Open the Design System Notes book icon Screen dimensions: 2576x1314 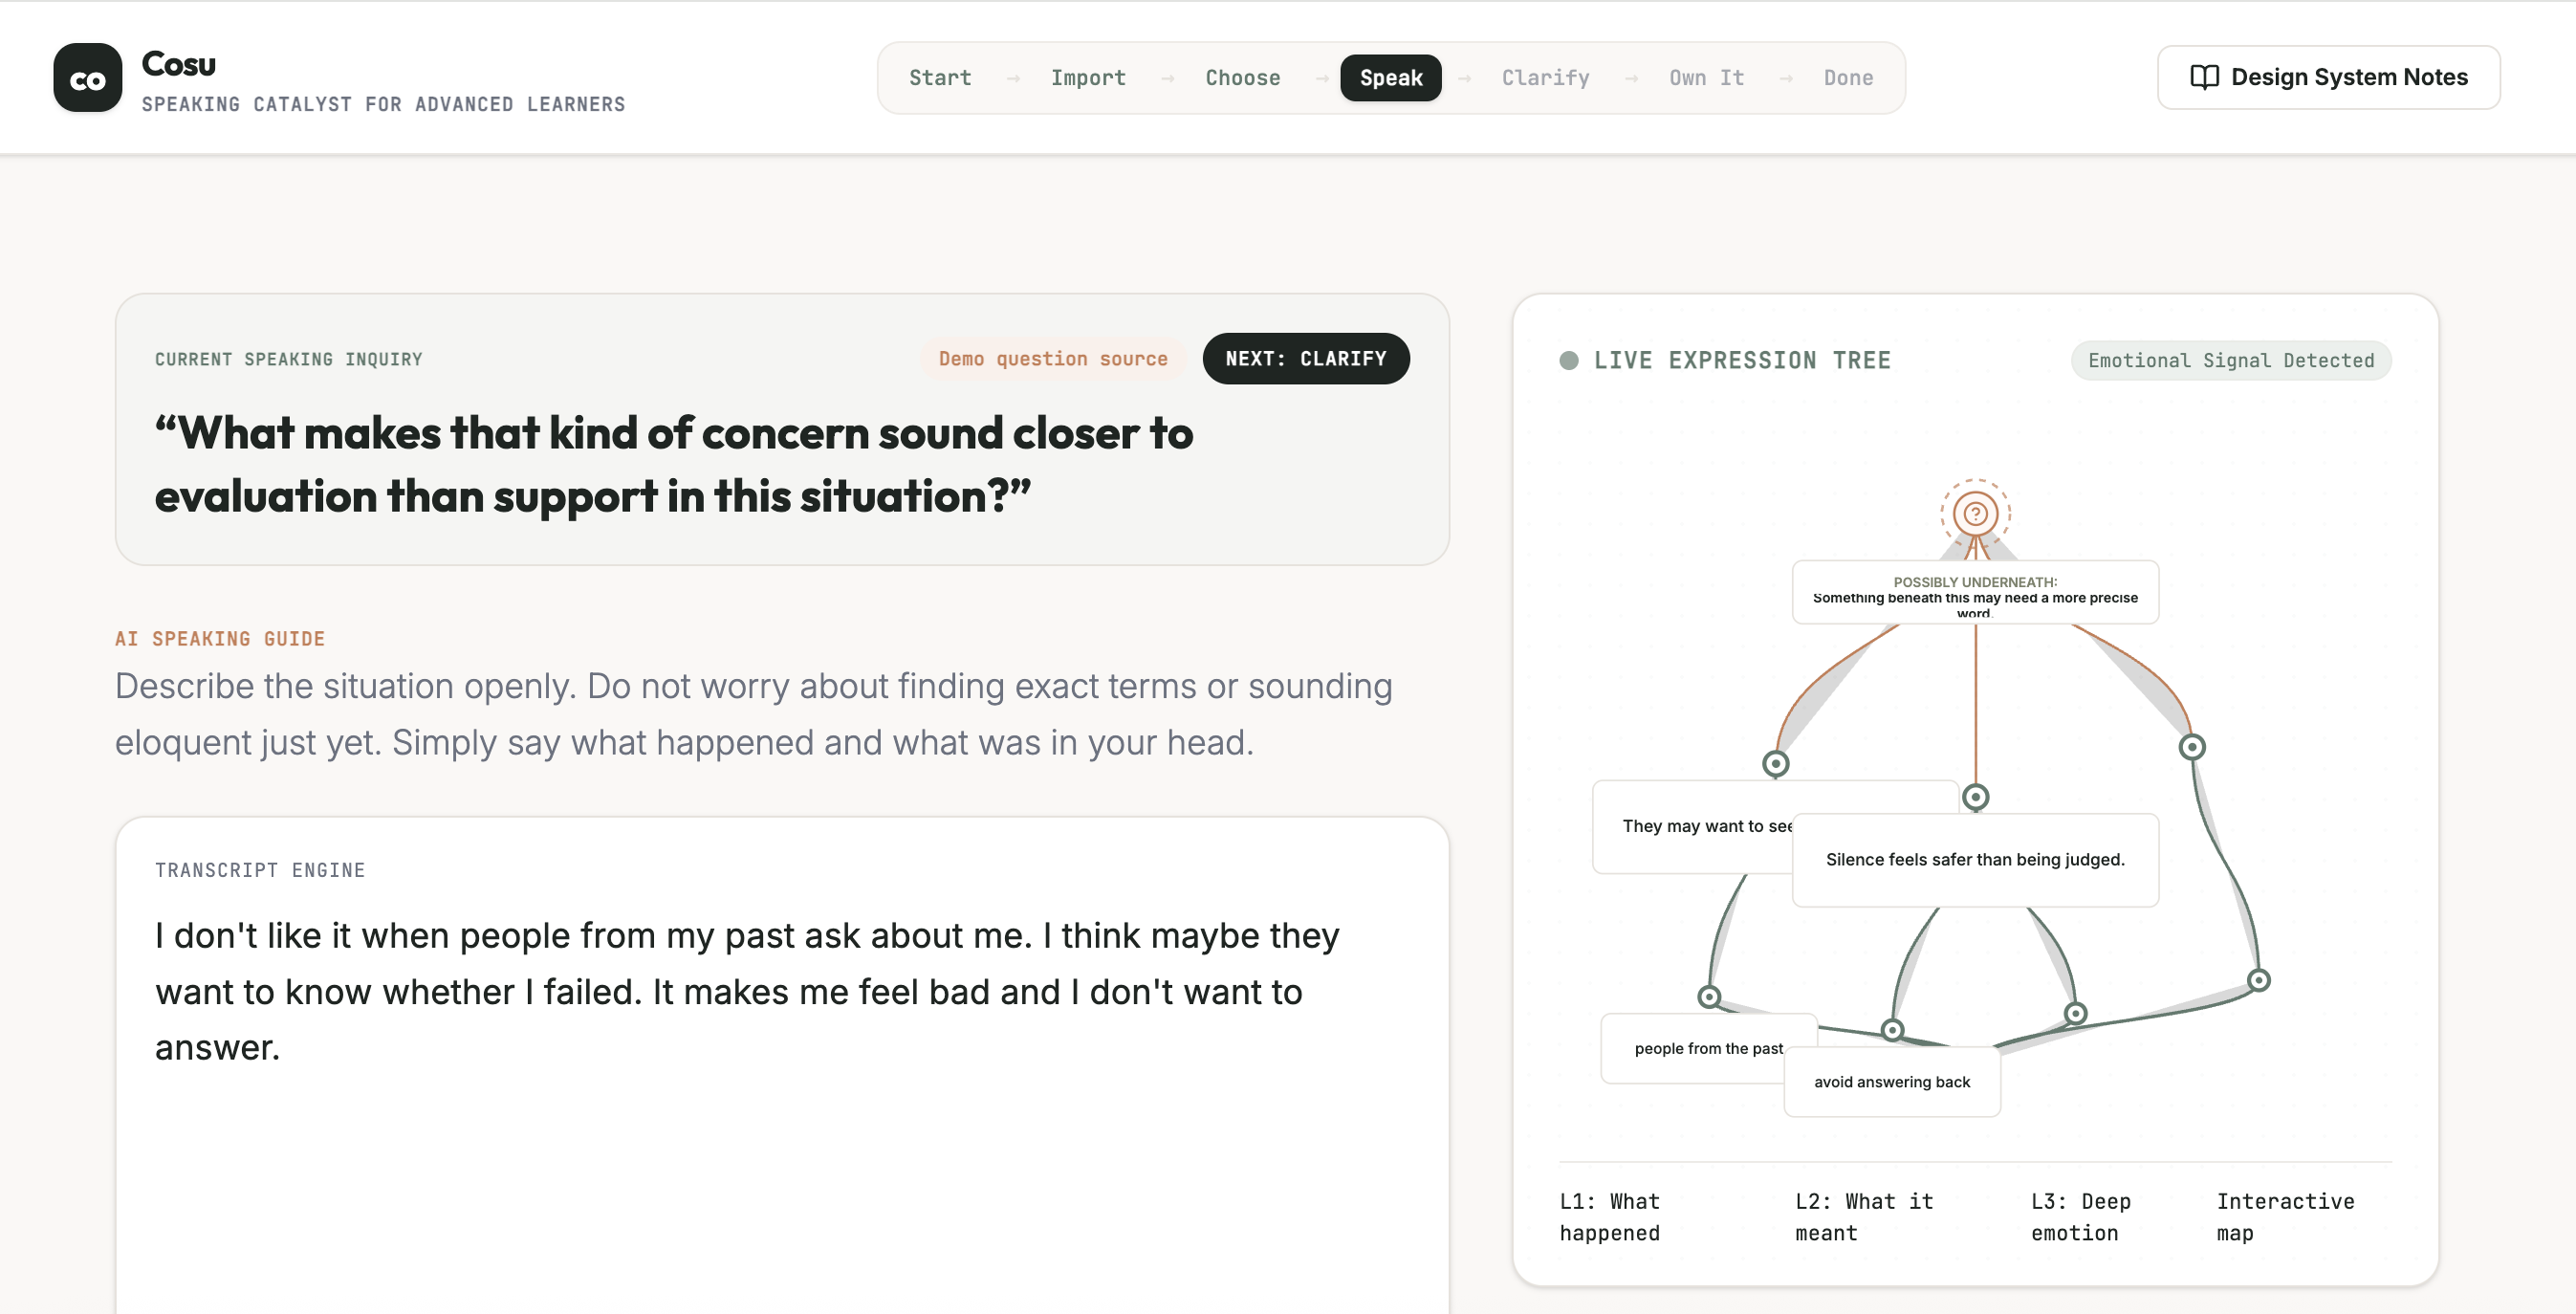pyautogui.click(x=2204, y=77)
